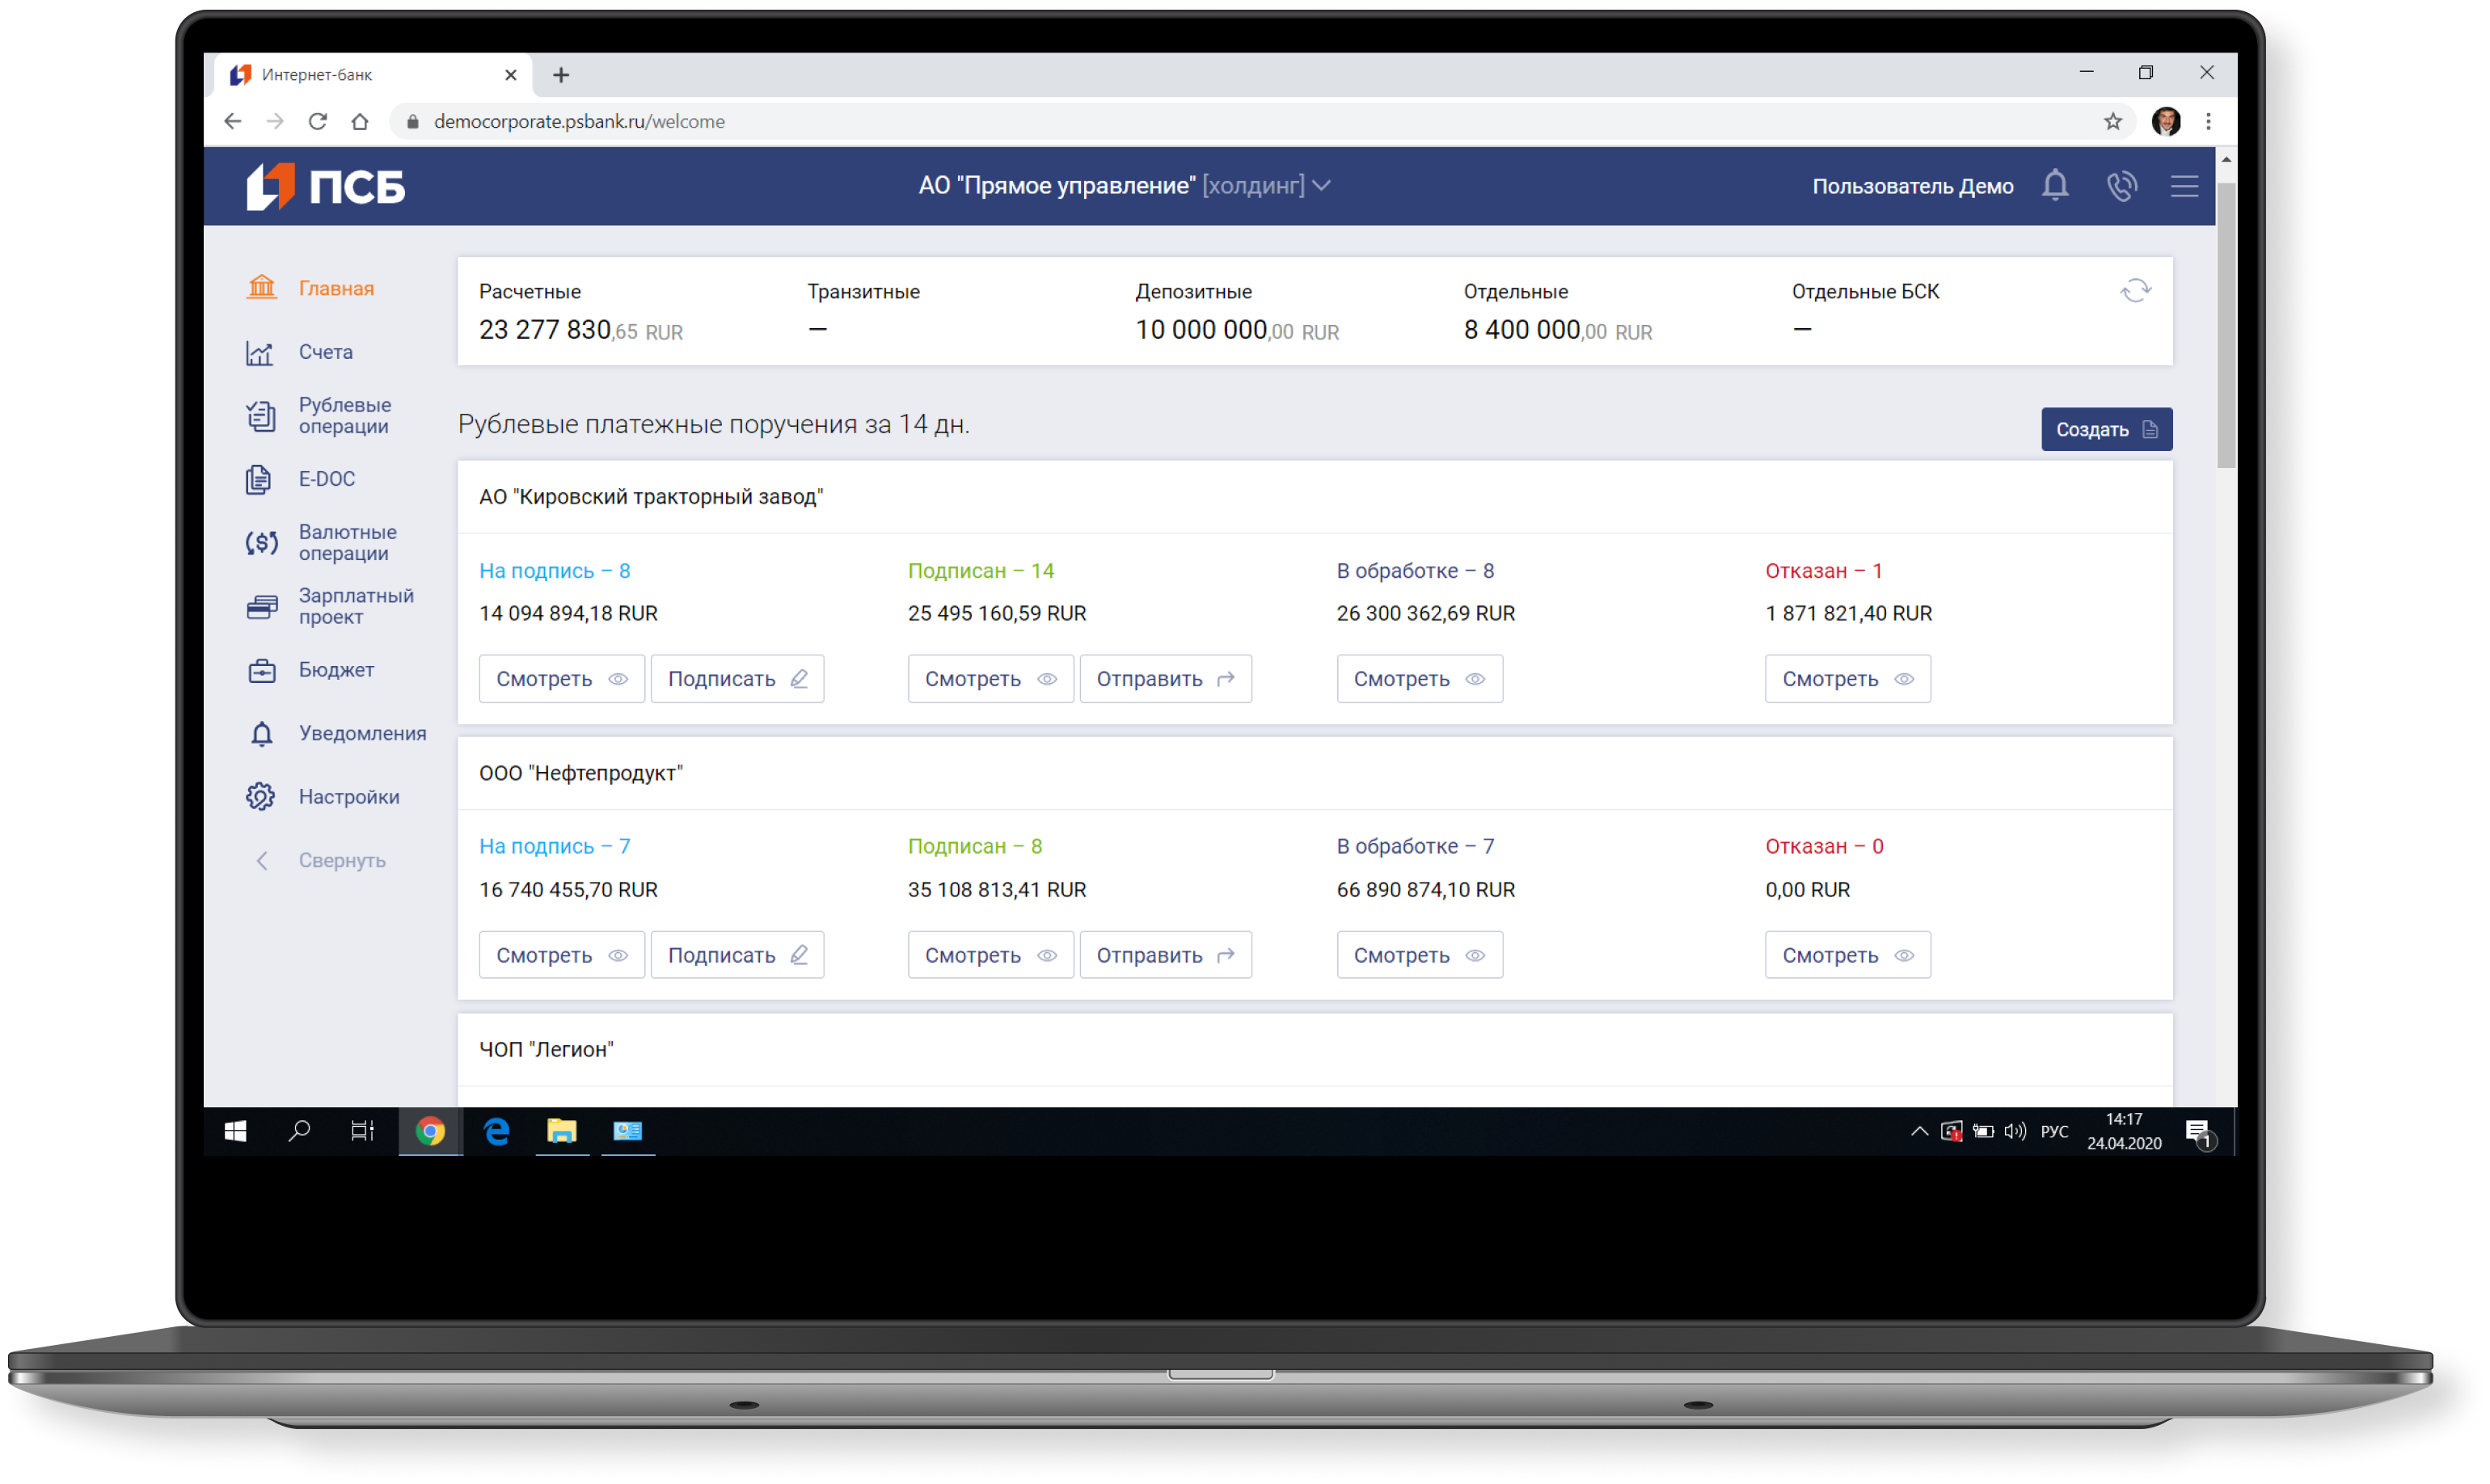Click the Зарплатный проект cards icon
This screenshot has width=2490, height=1484.
click(262, 606)
